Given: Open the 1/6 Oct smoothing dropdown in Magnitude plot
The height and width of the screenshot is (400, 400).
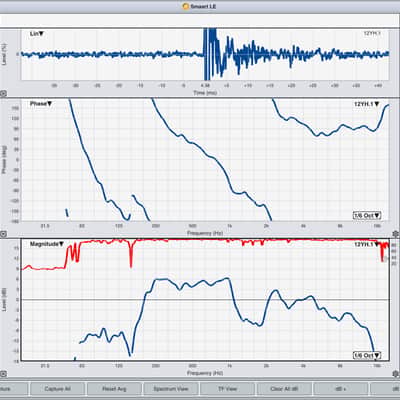Looking at the screenshot, I should tap(367, 355).
